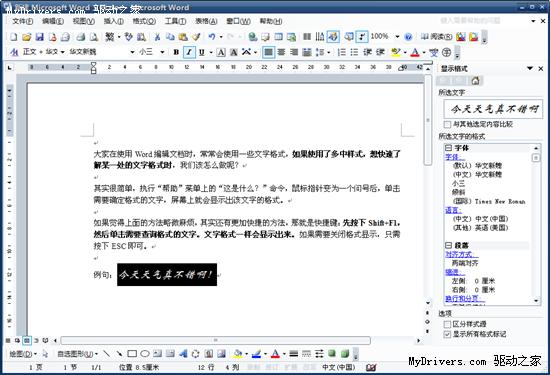550x375 pixels.
Task: Open the 显示格式 task pane dropdown arrow
Action: pyautogui.click(x=530, y=68)
